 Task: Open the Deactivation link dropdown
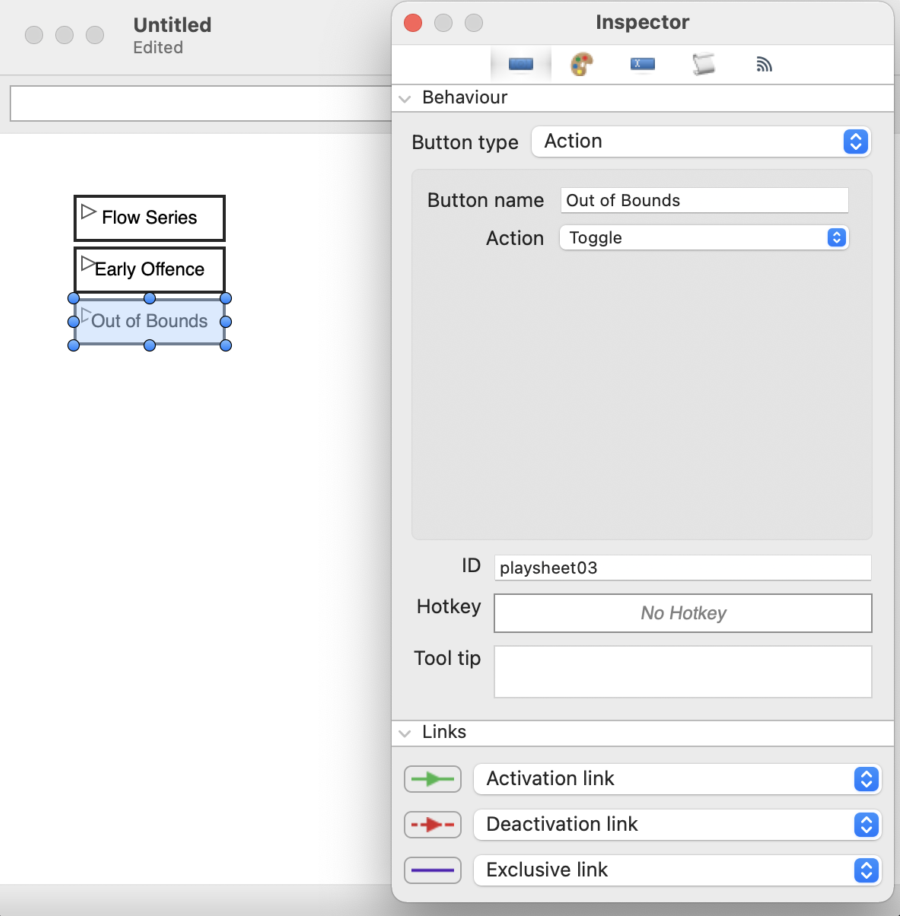point(677,824)
